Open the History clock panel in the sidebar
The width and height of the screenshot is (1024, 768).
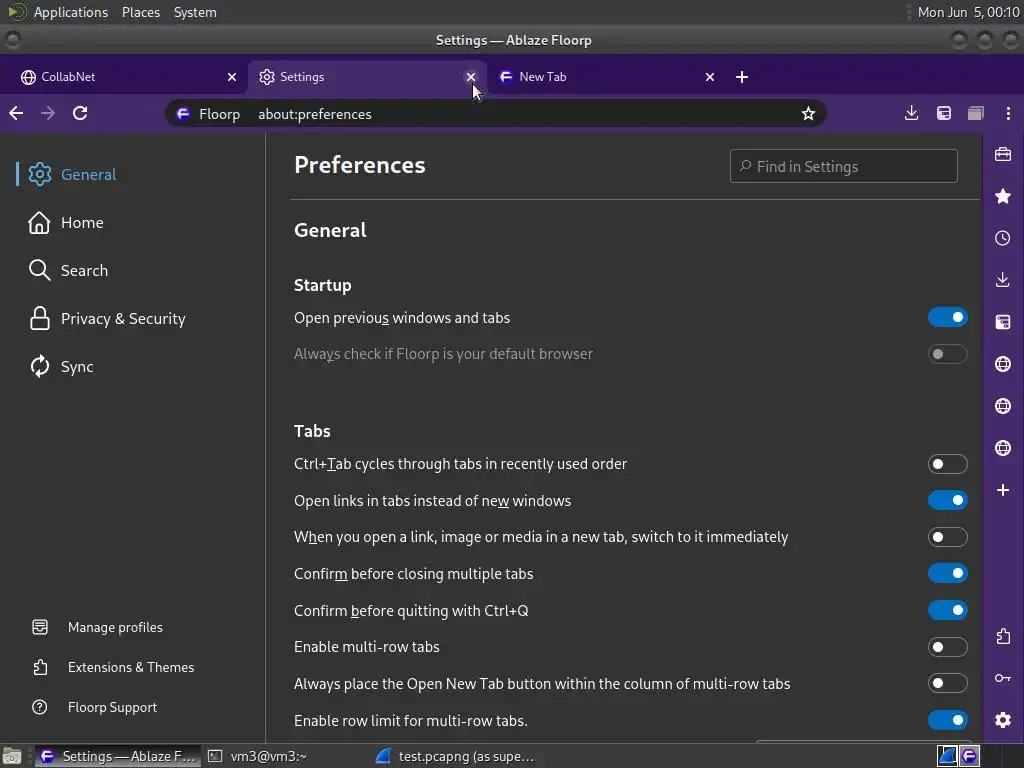pos(1003,238)
